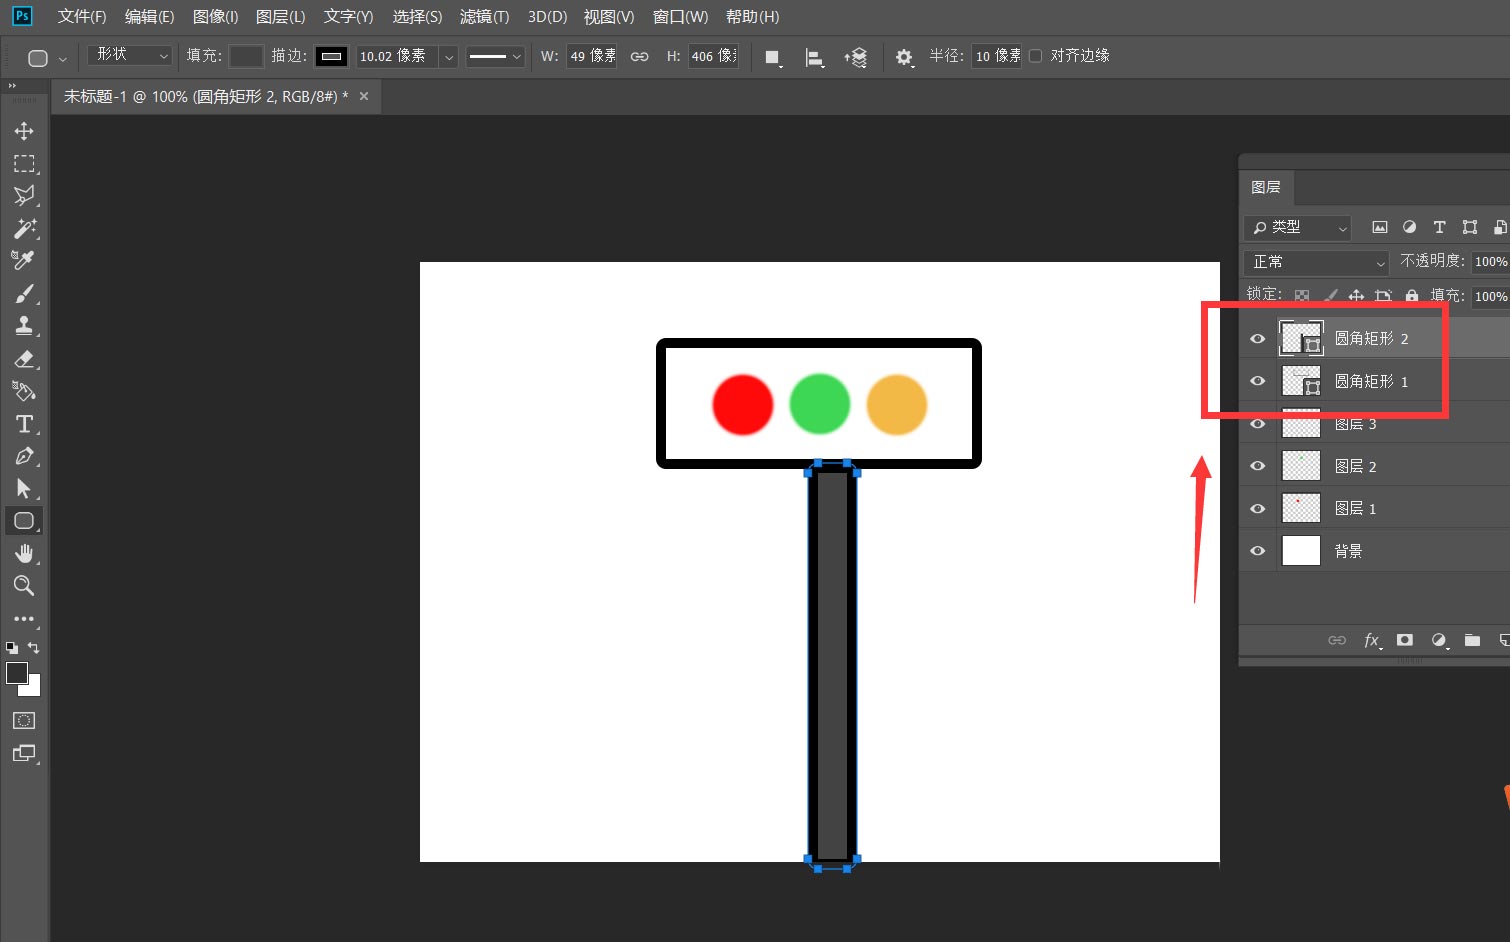The image size is (1510, 942).
Task: Toggle Quick Mask mode
Action: 24,720
